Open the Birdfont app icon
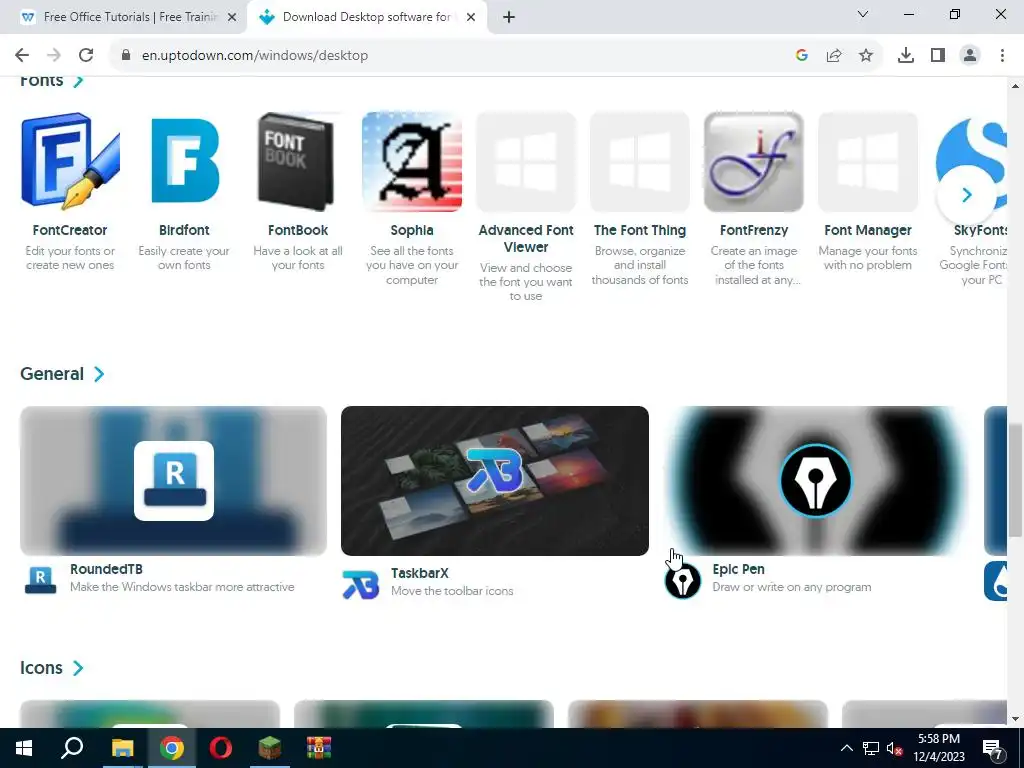 pyautogui.click(x=184, y=161)
